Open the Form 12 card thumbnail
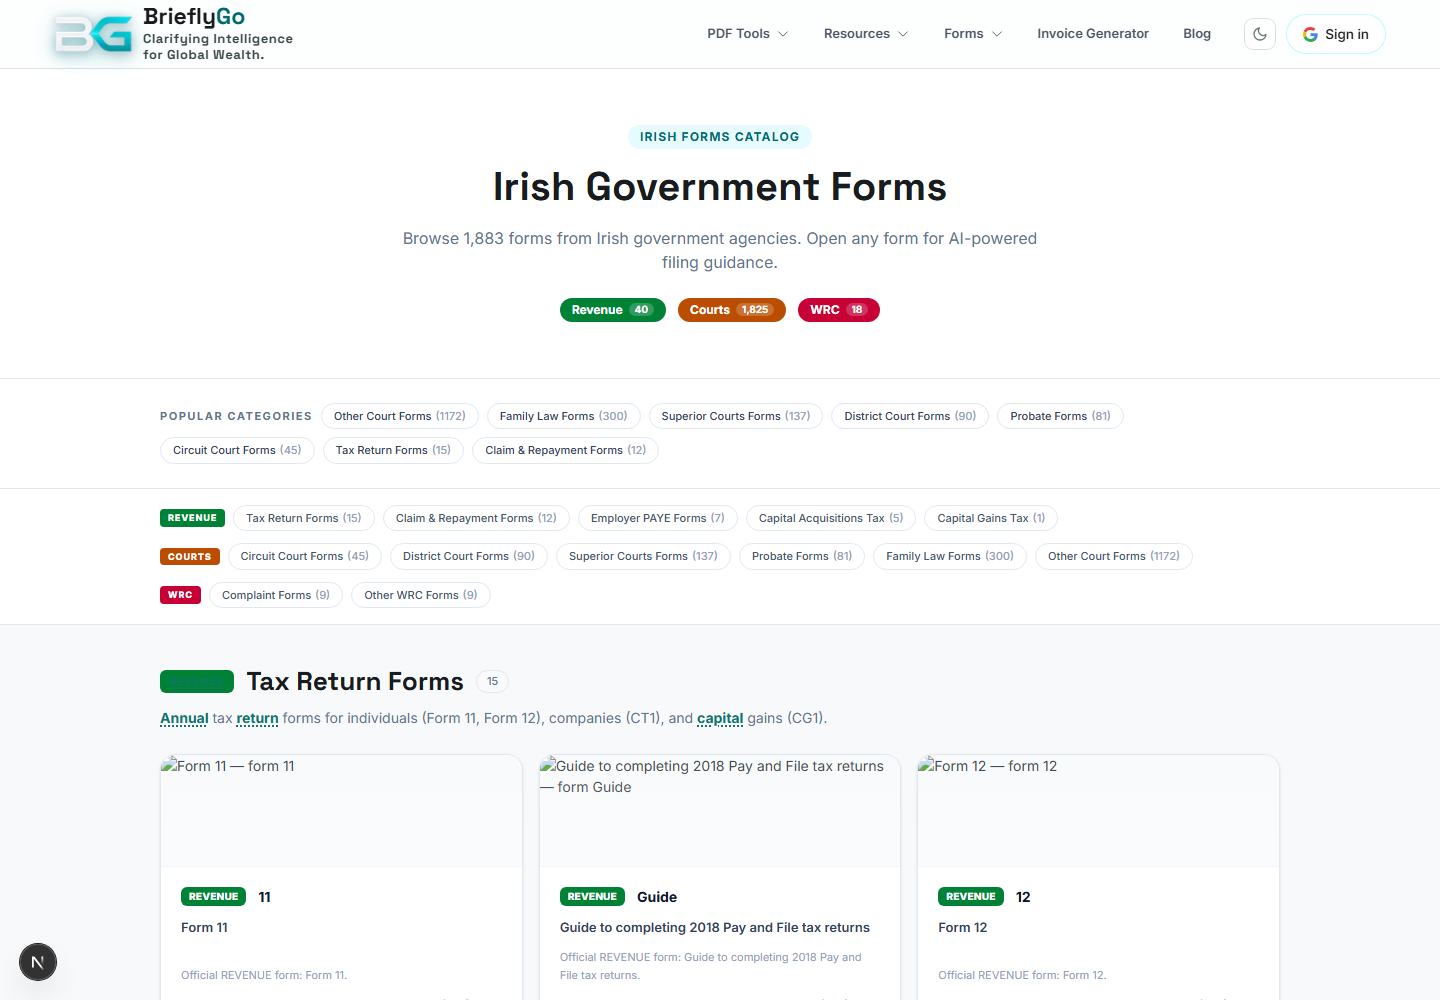1440x1000 pixels. tap(1098, 811)
